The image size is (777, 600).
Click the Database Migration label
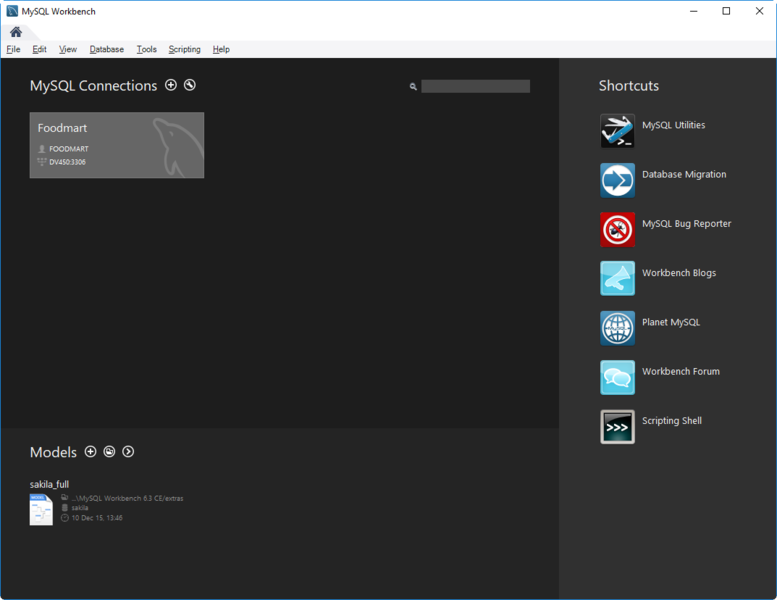[x=684, y=174]
